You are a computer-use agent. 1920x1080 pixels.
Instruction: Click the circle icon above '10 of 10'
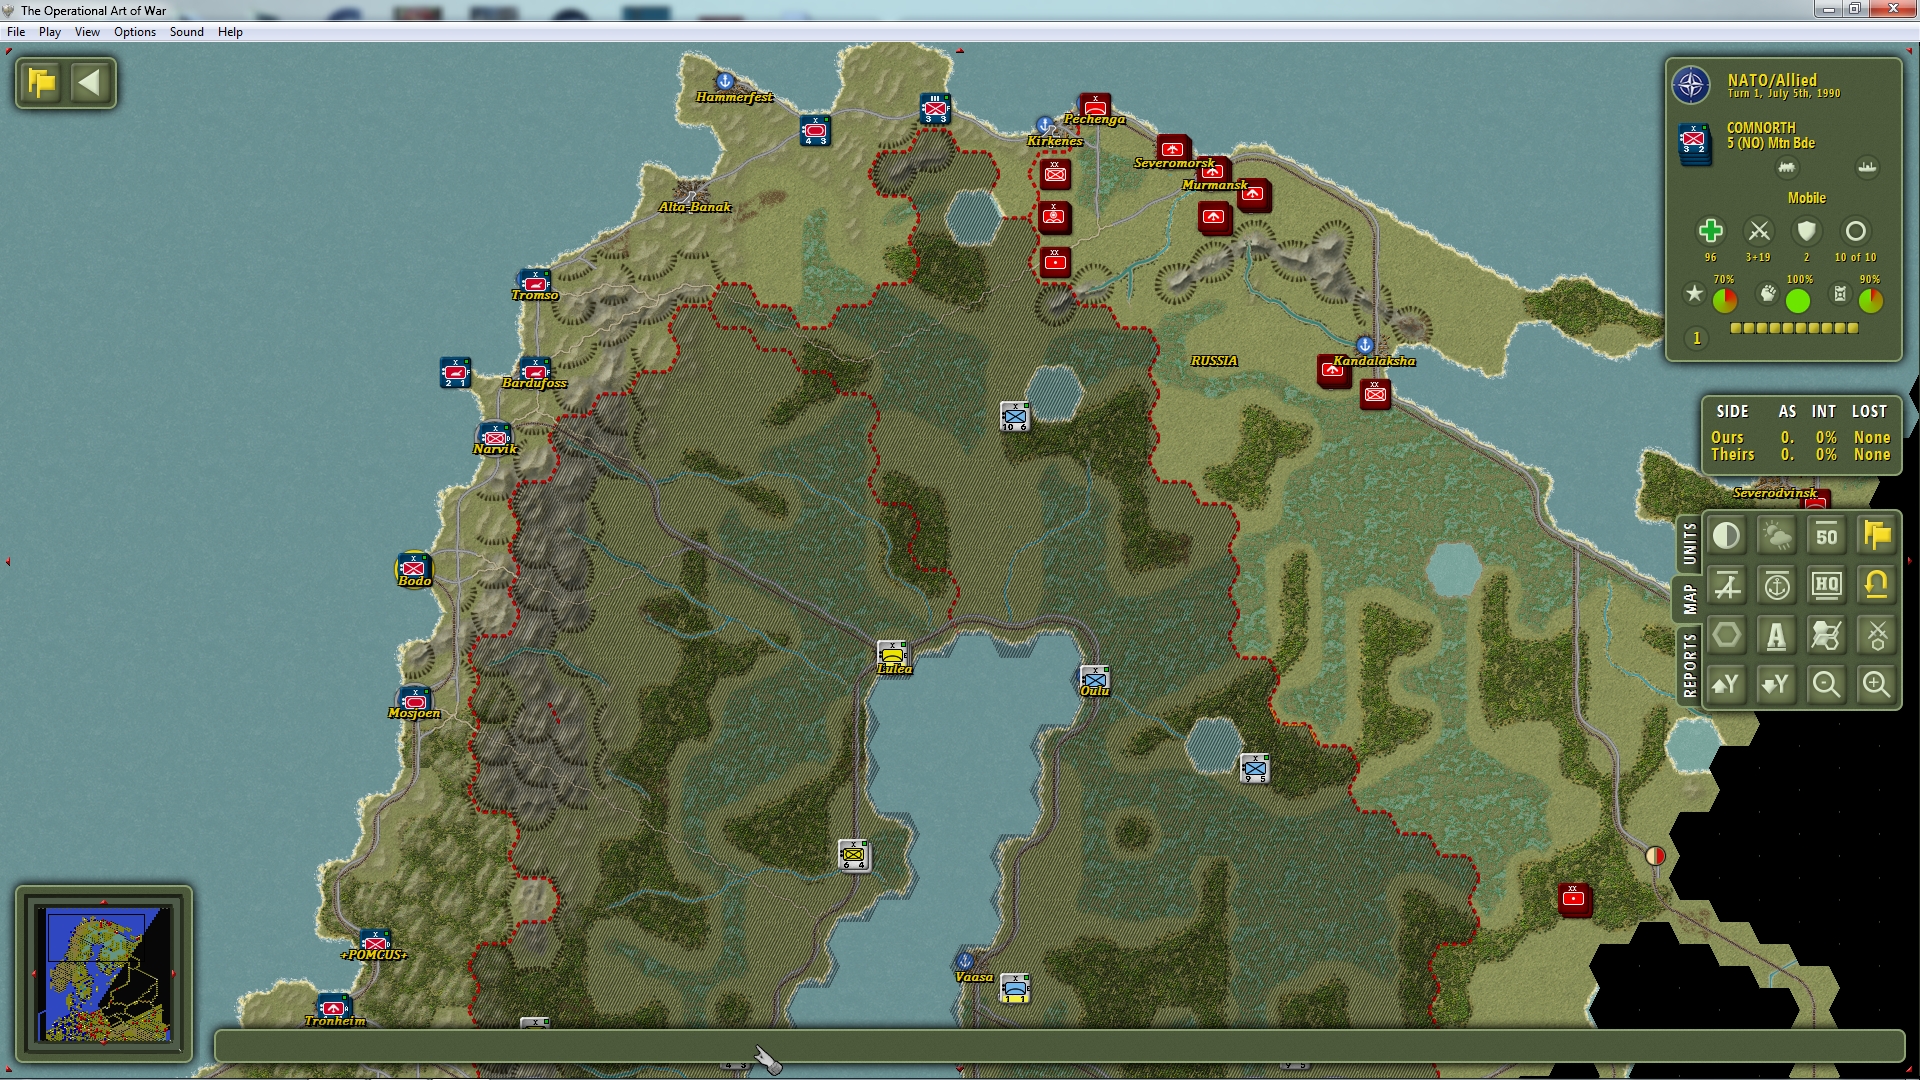click(x=1855, y=231)
